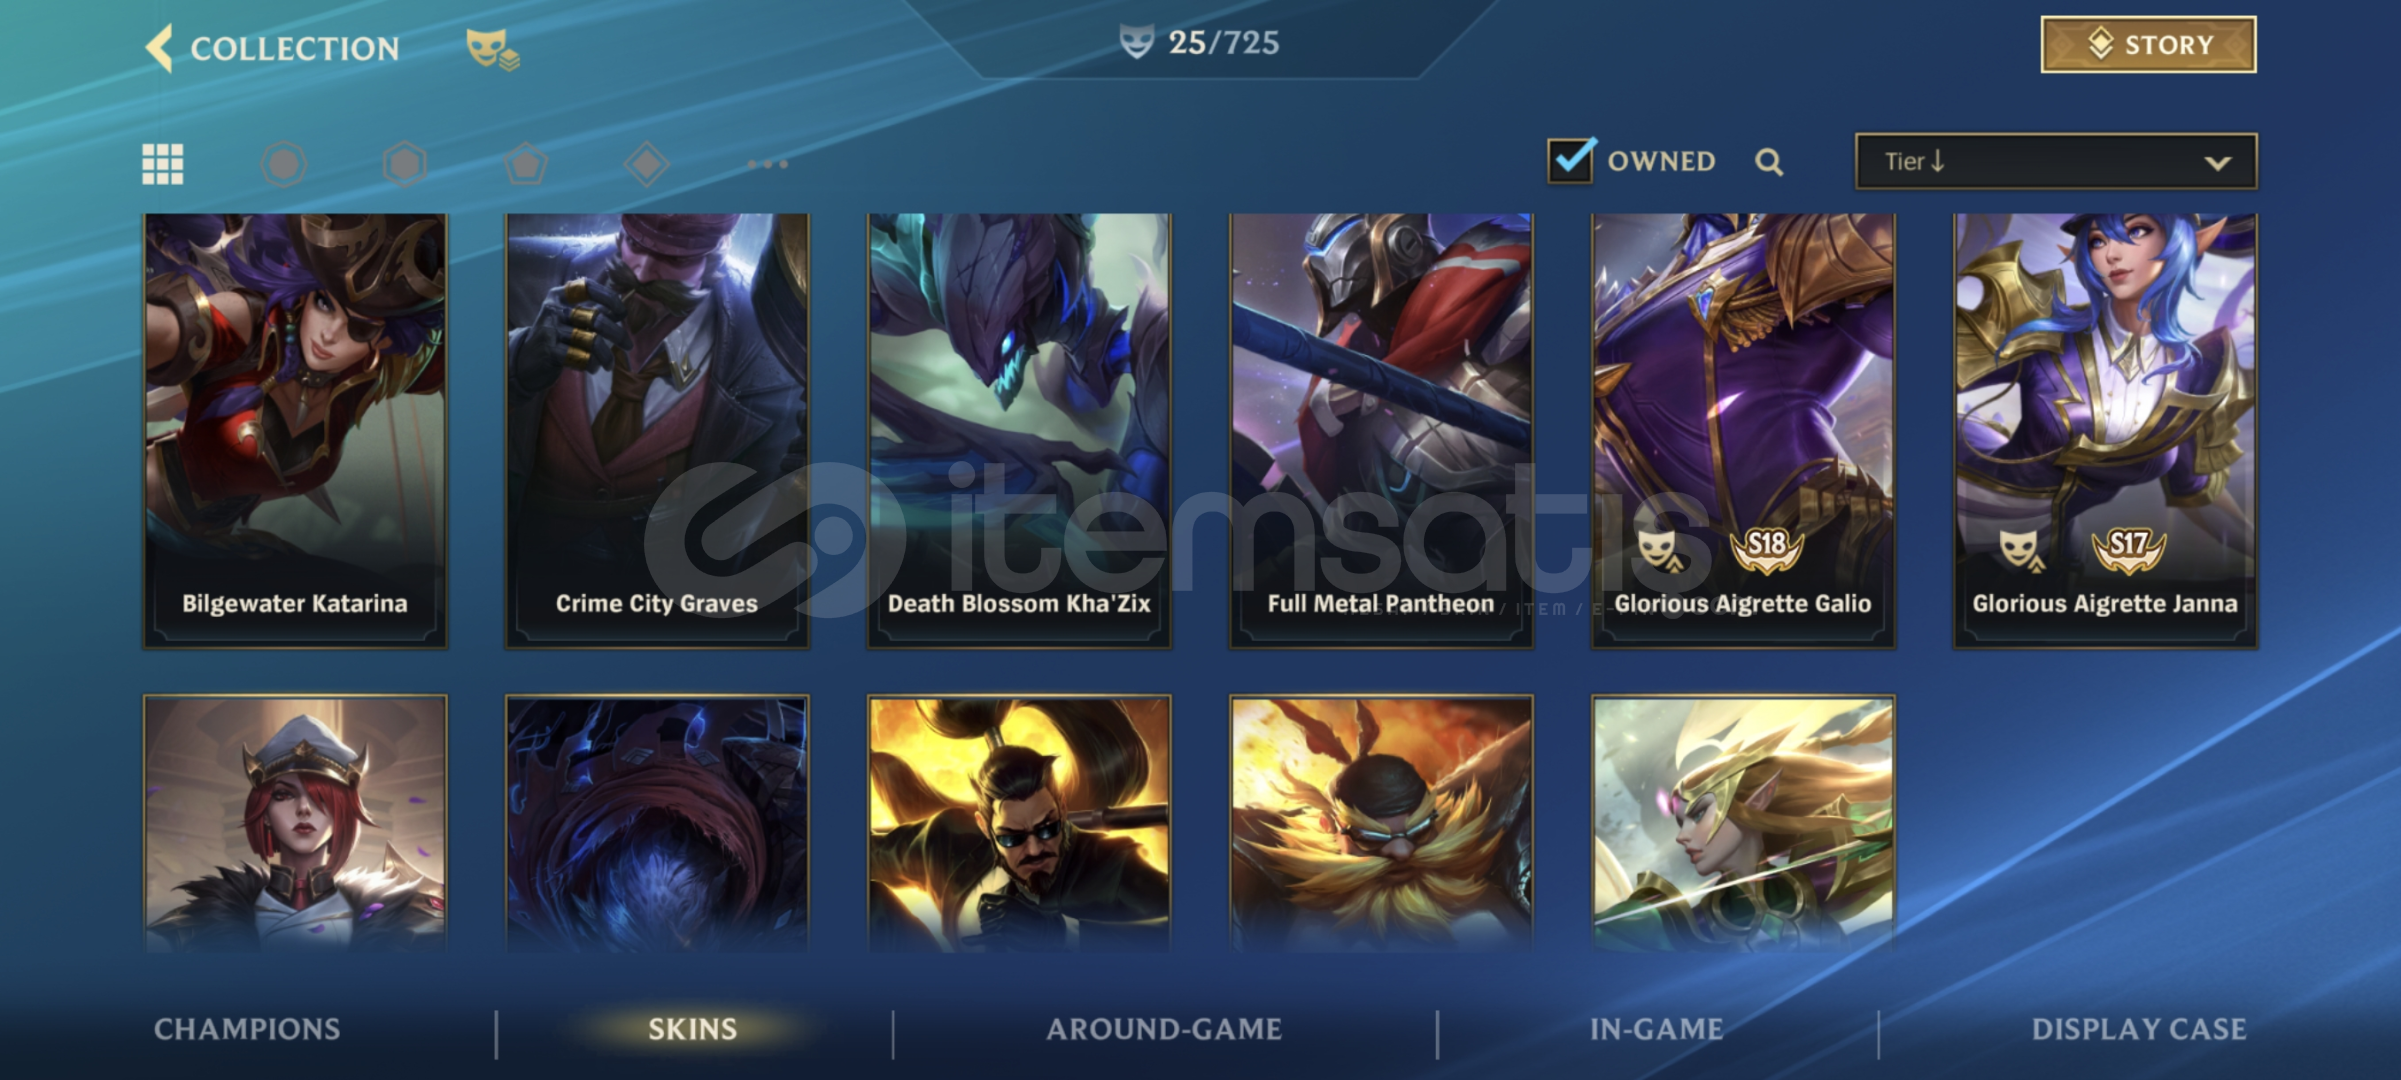Filter by the hexagon tier icon
The width and height of the screenshot is (2401, 1080).
[x=405, y=164]
